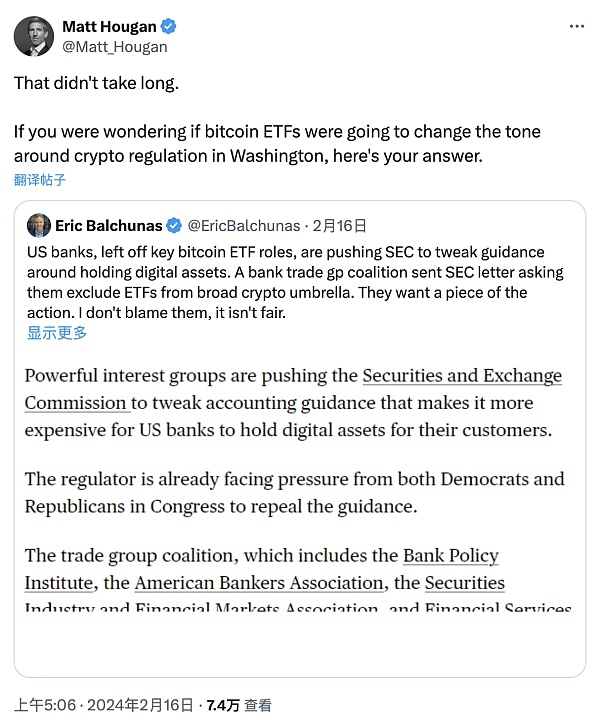
Task: Open the American Bankers Association link
Action: tap(258, 582)
